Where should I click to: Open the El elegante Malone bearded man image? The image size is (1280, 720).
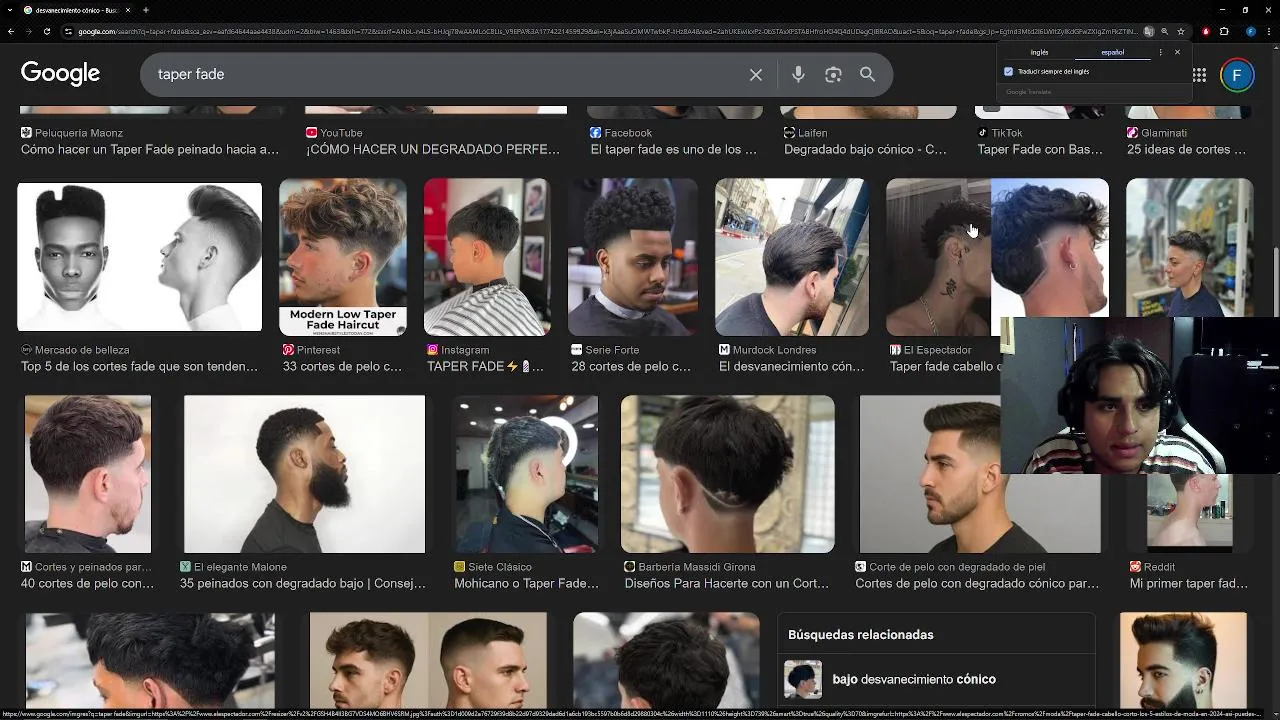coord(304,474)
